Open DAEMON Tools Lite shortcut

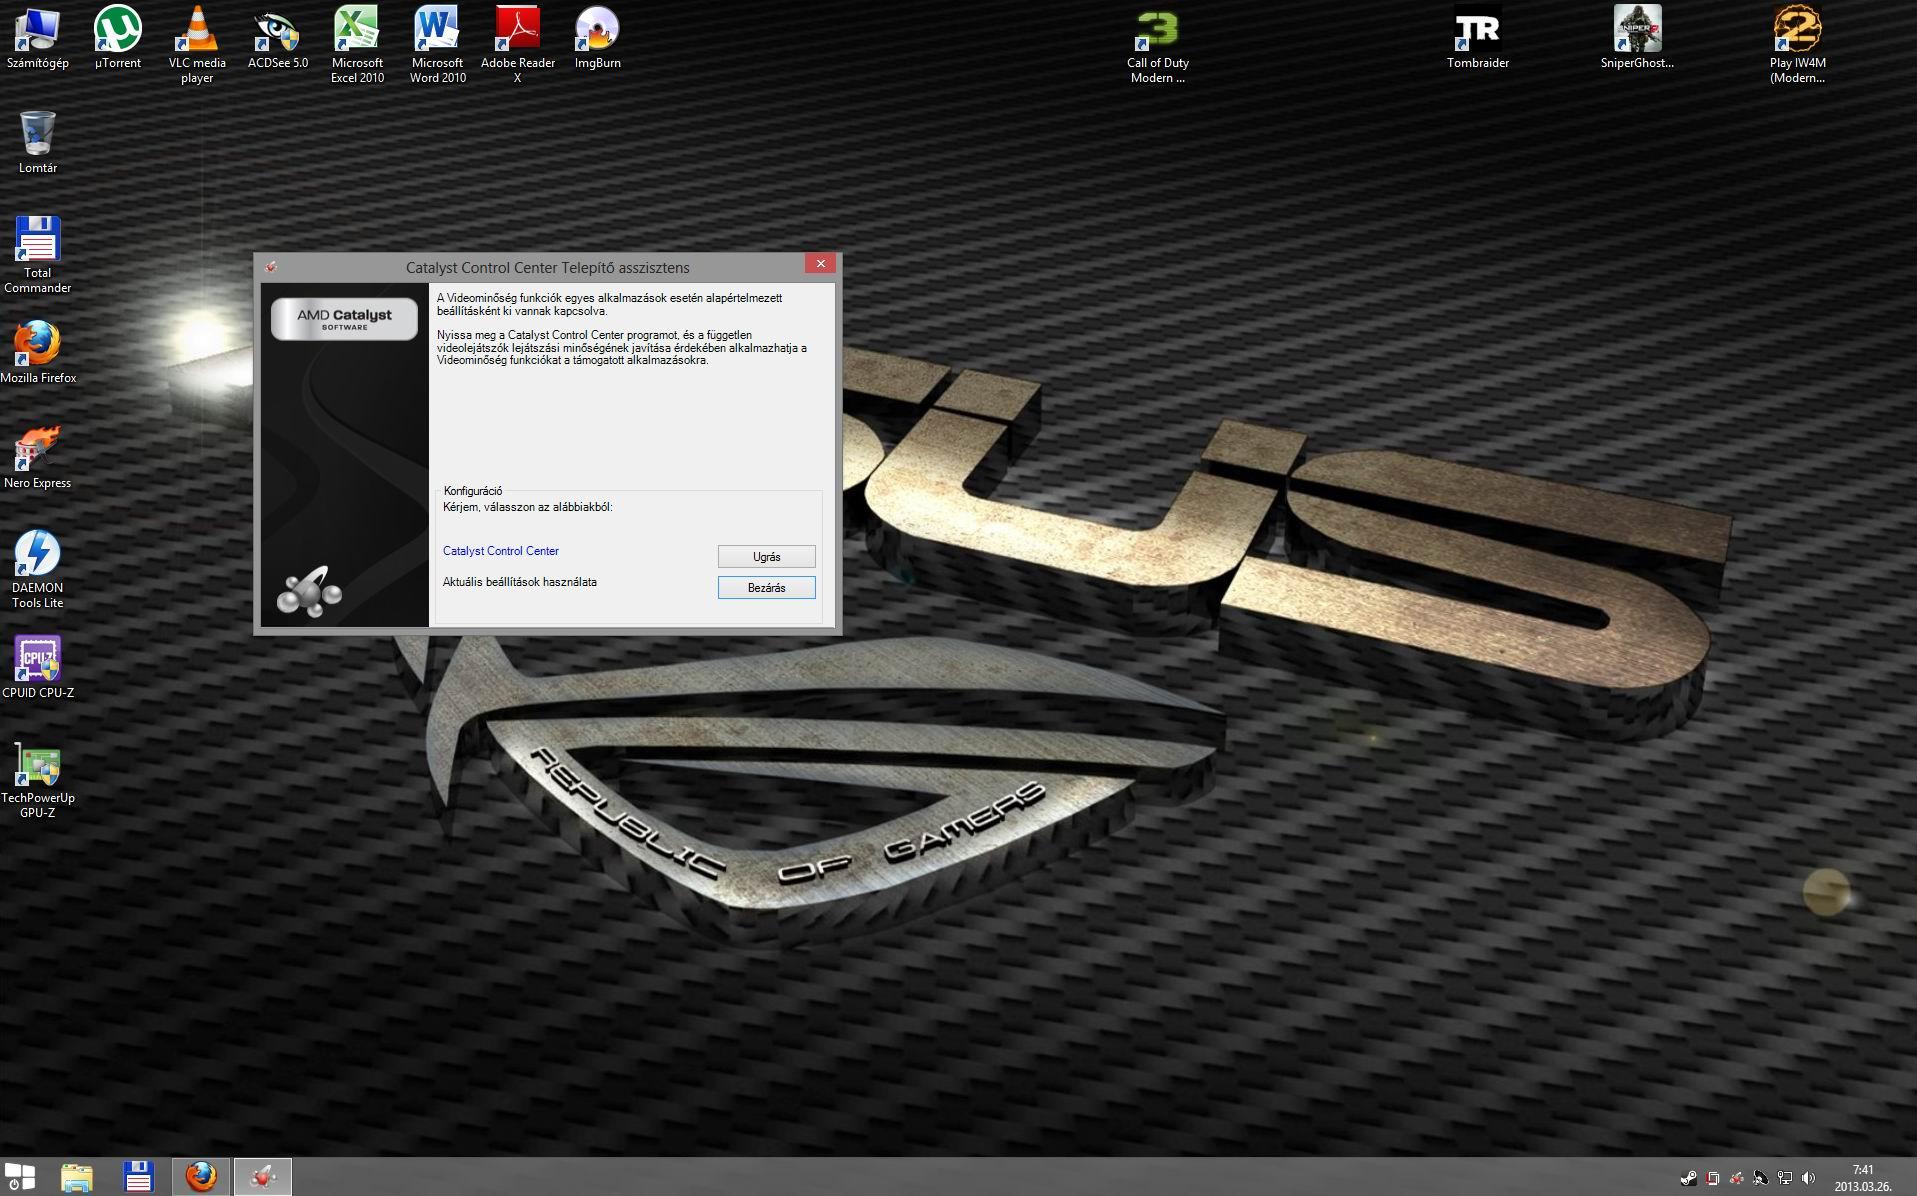tap(38, 570)
